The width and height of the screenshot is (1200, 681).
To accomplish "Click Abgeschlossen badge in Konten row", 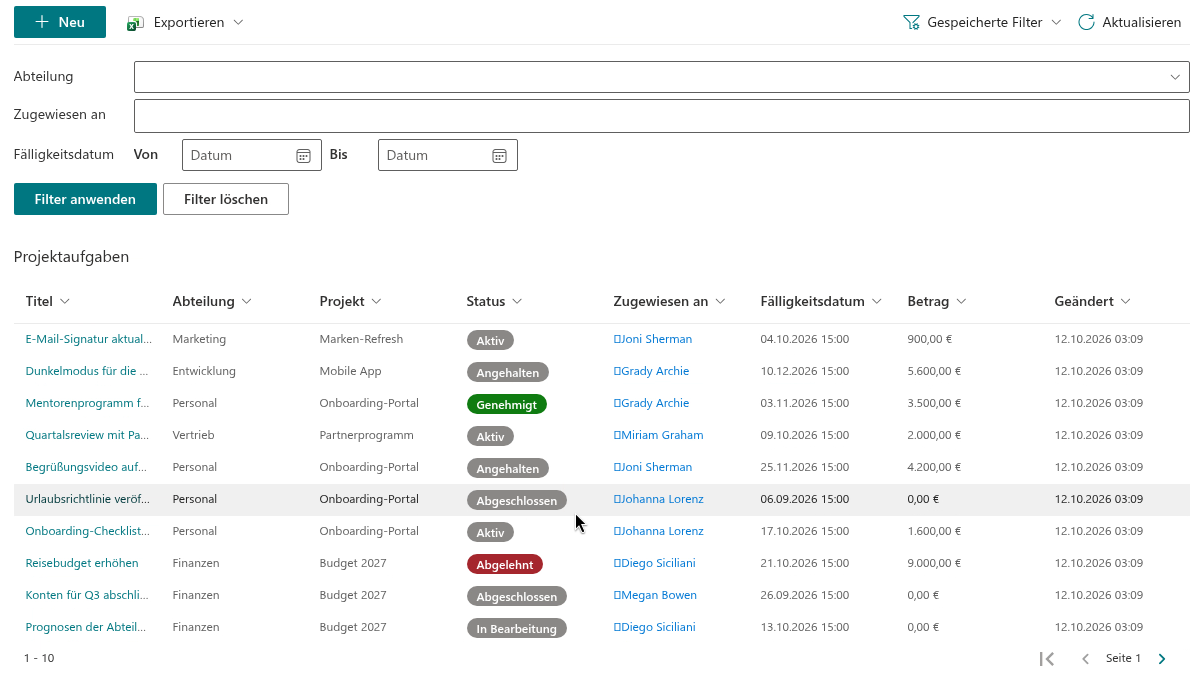I will click(517, 596).
